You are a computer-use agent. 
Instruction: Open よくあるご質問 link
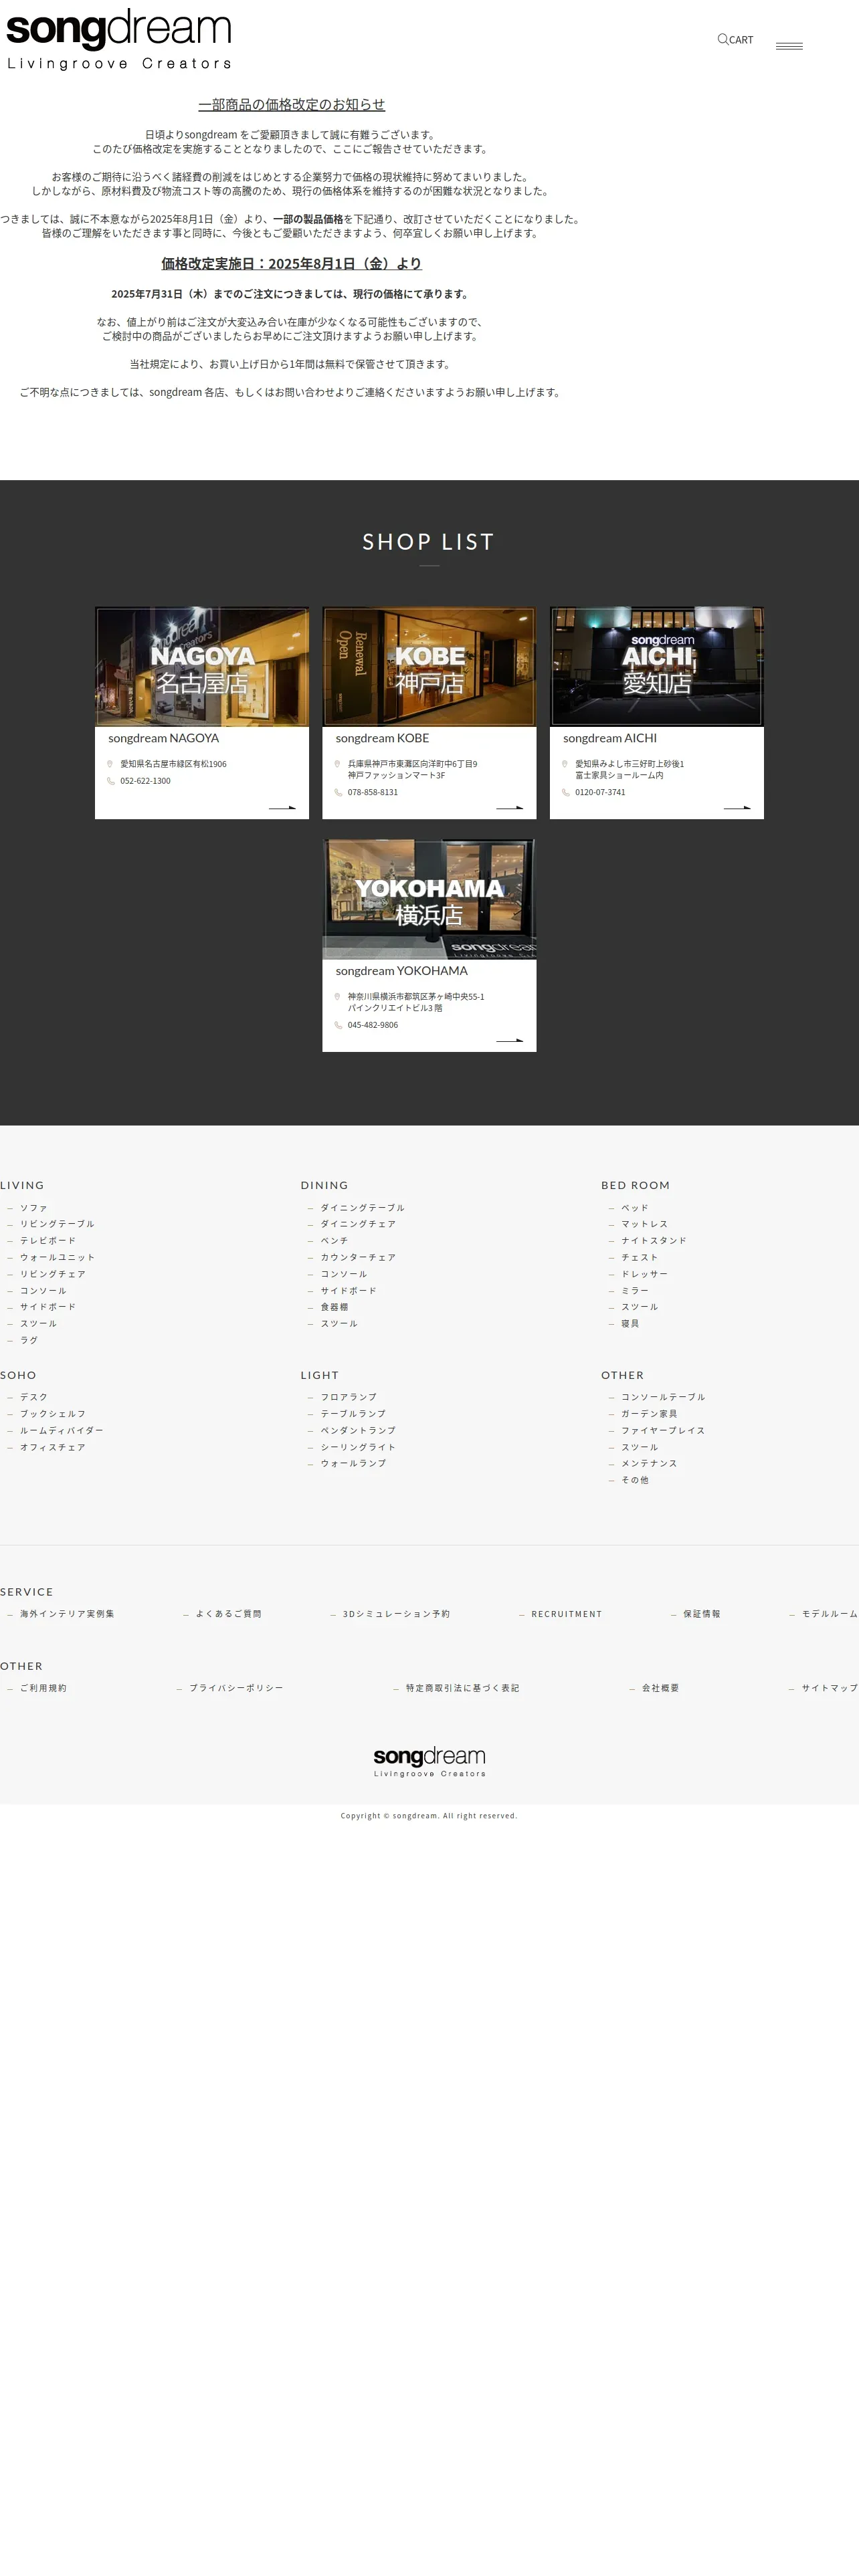coord(228,1614)
